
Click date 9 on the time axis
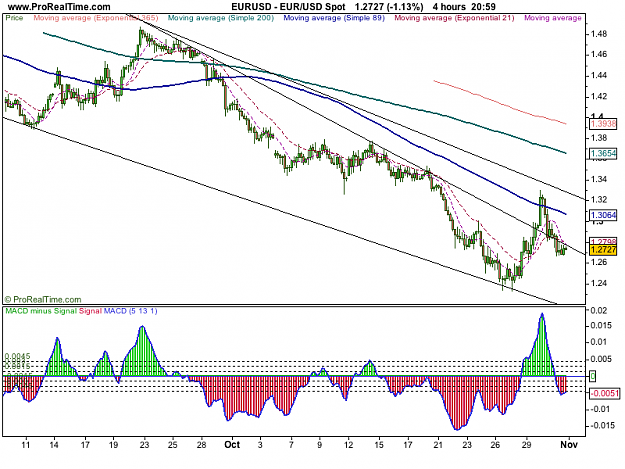point(320,445)
